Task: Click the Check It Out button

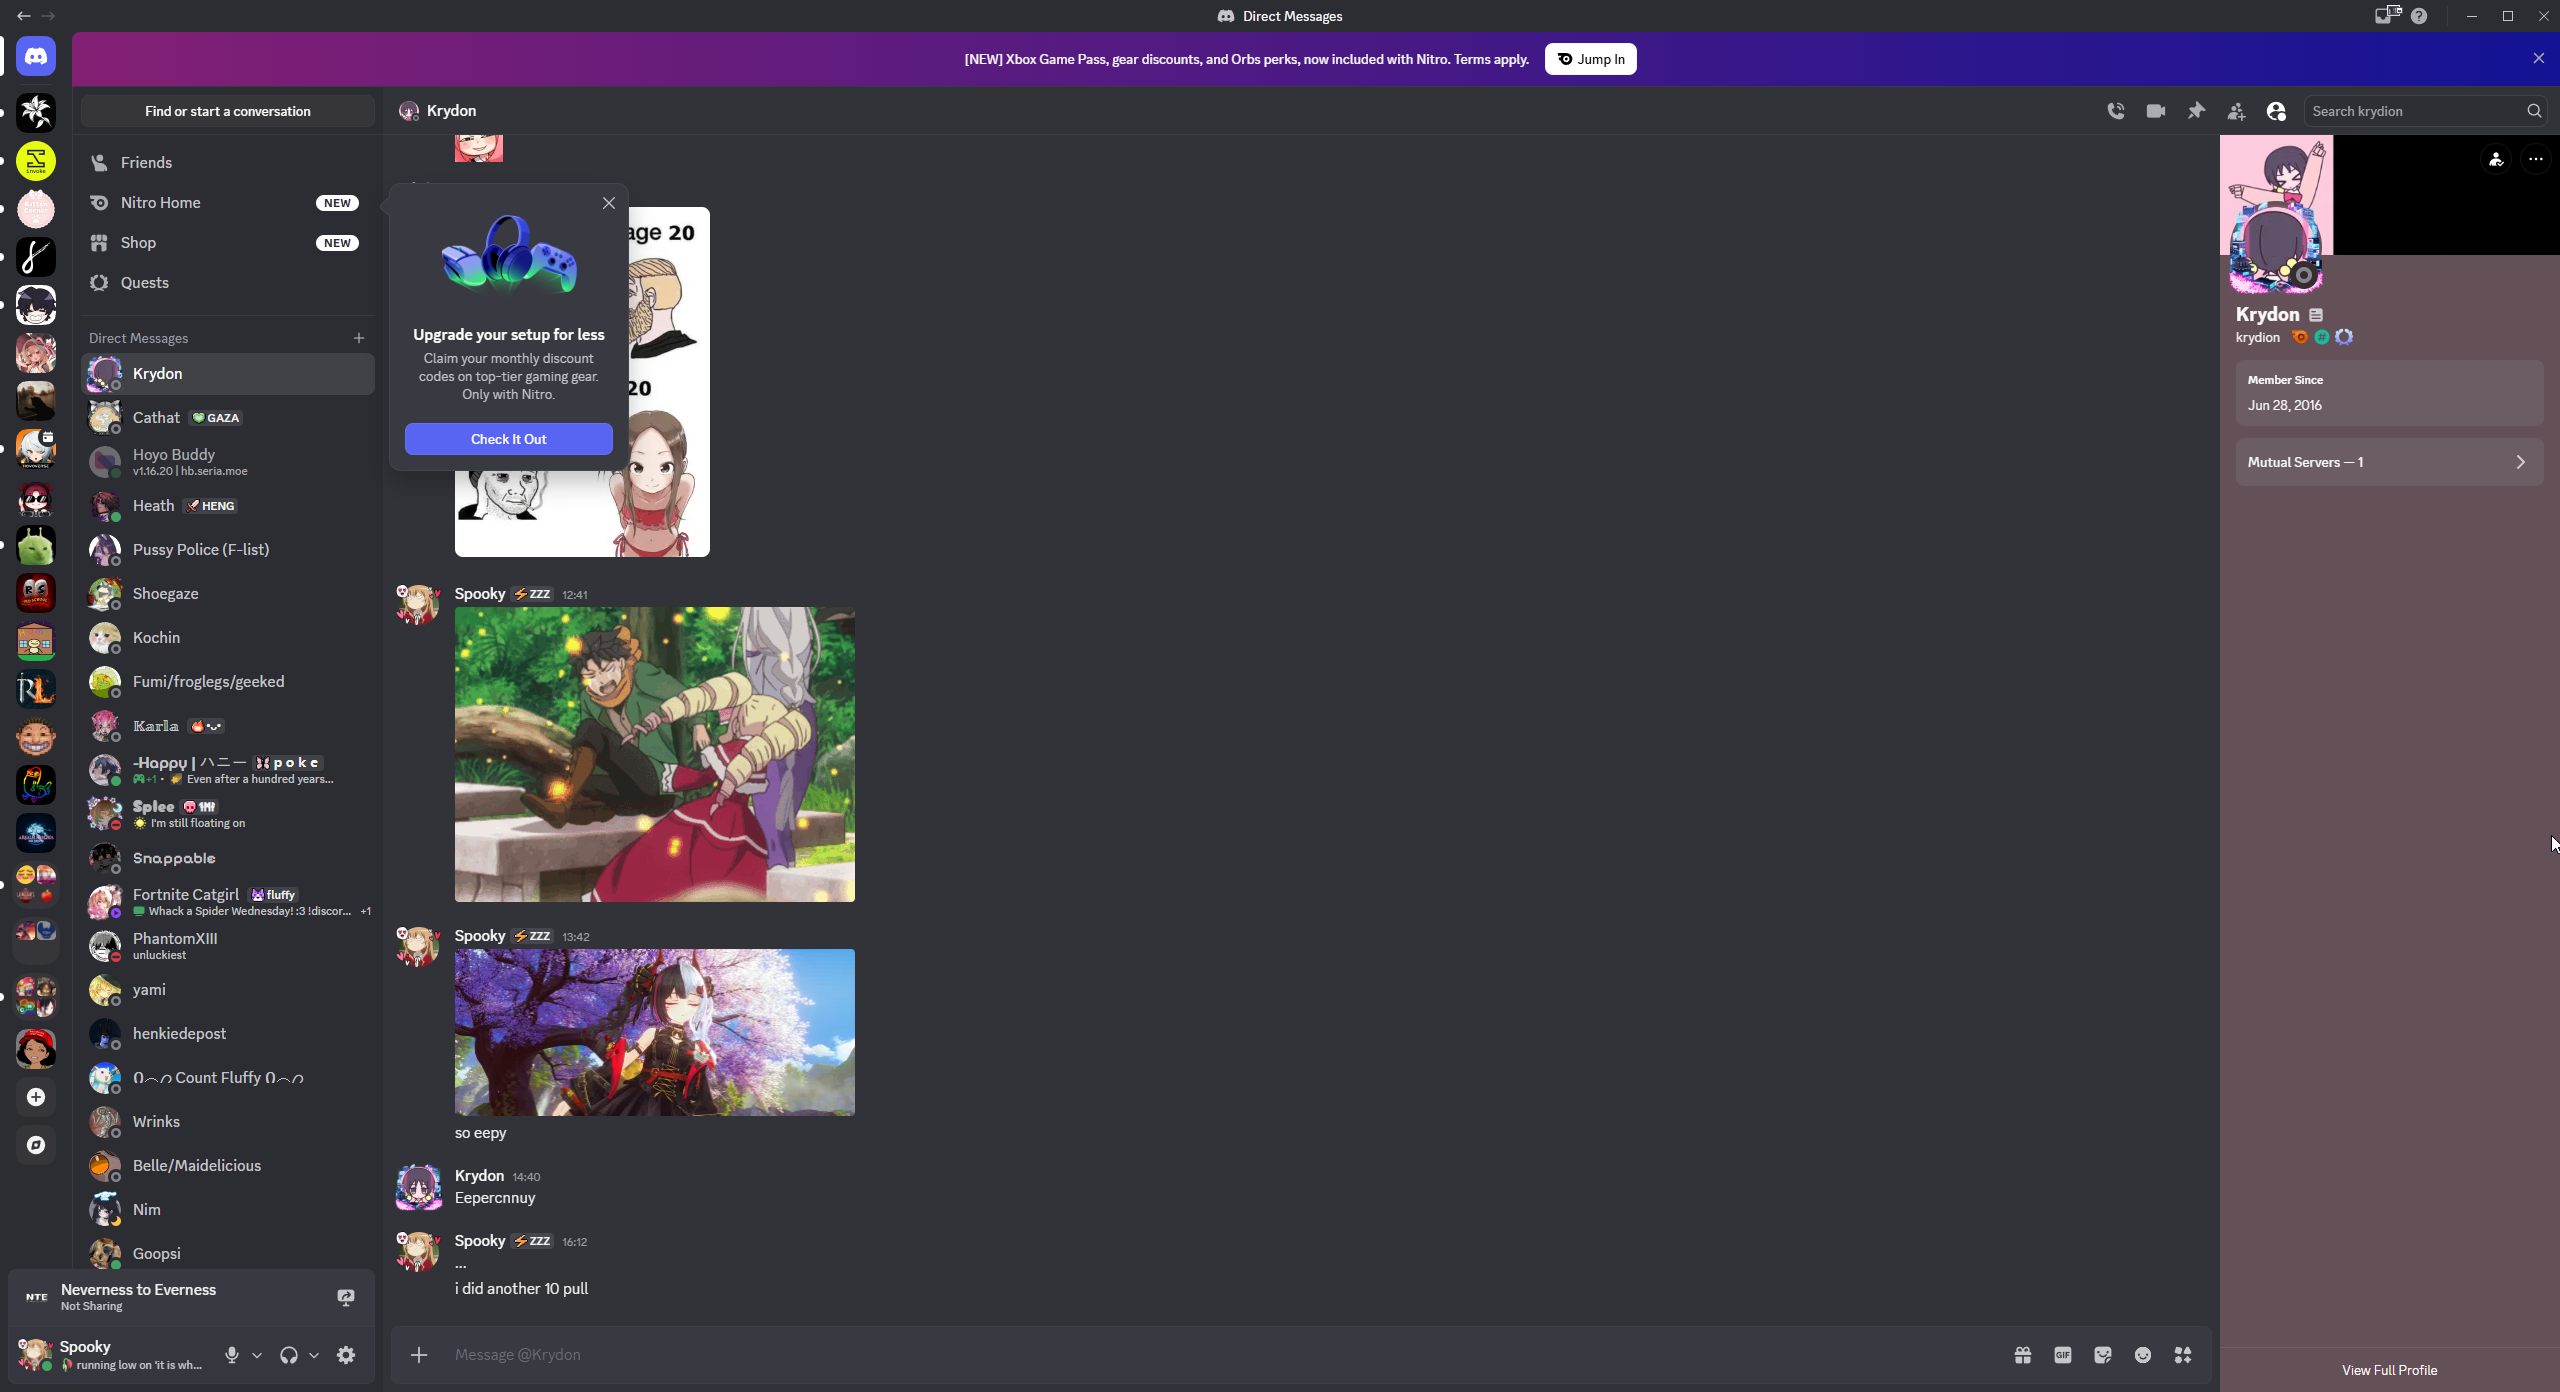Action: 509,439
